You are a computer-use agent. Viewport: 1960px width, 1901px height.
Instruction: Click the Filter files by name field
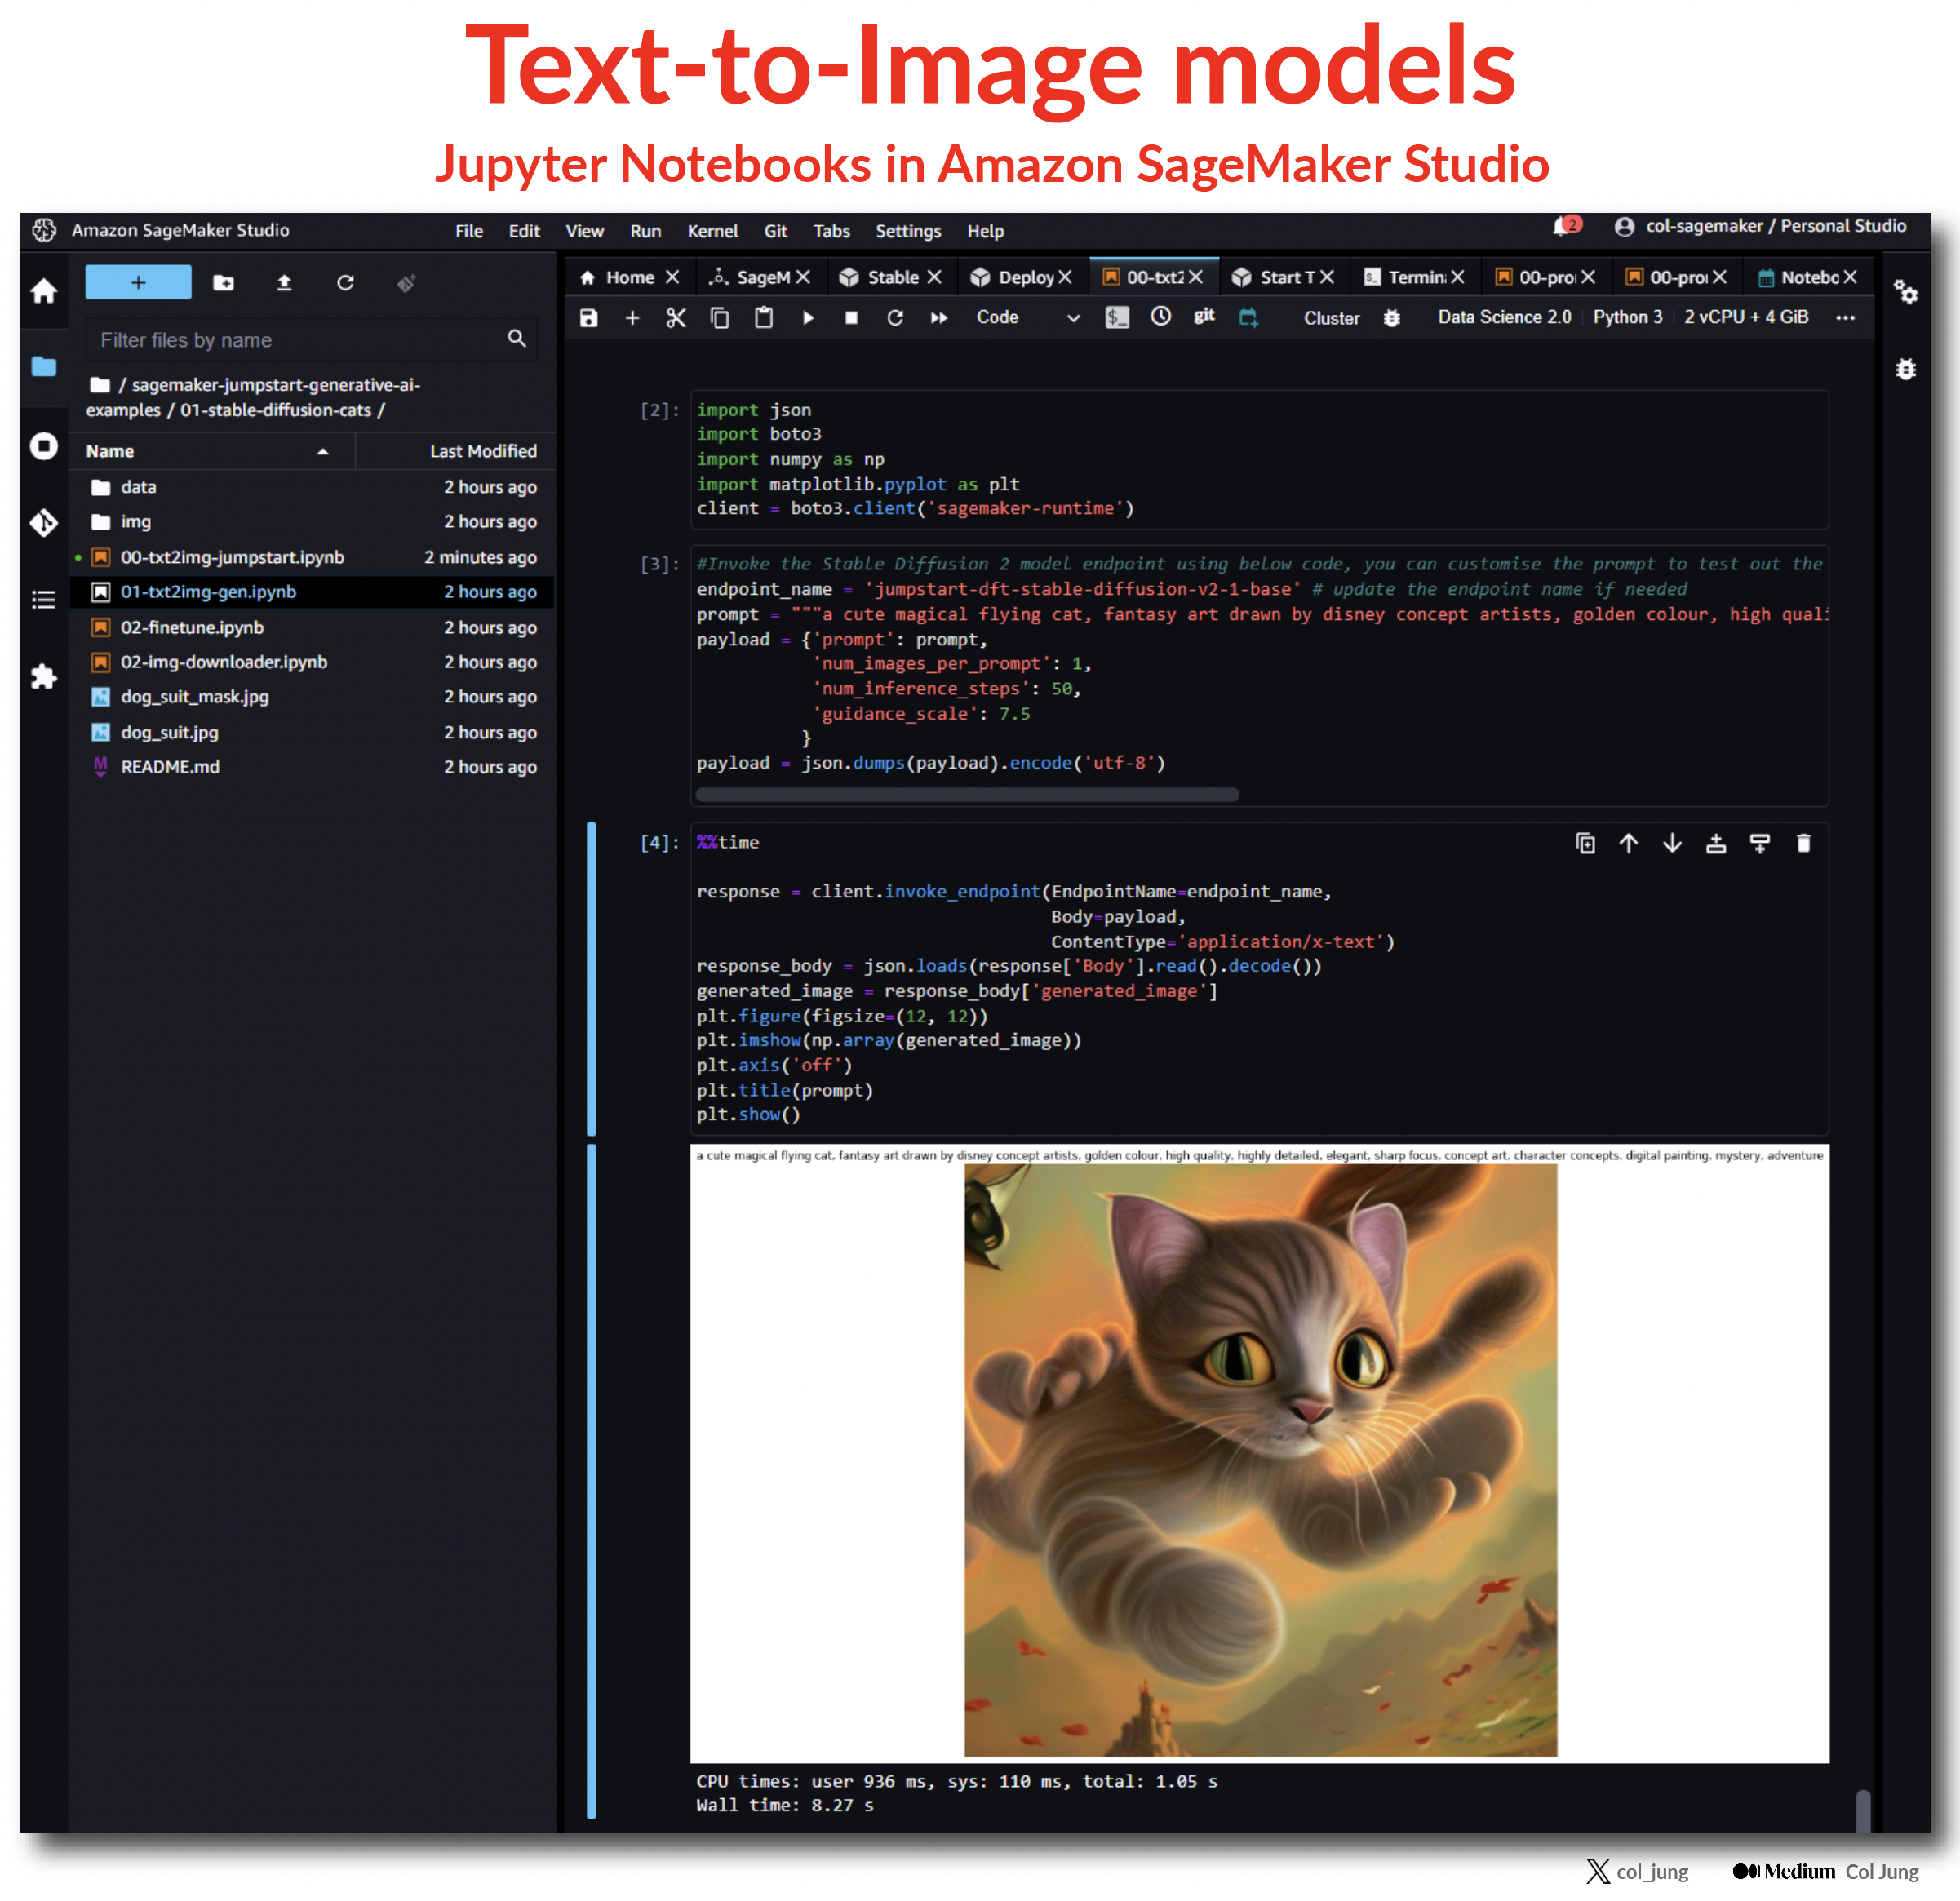tap(300, 340)
